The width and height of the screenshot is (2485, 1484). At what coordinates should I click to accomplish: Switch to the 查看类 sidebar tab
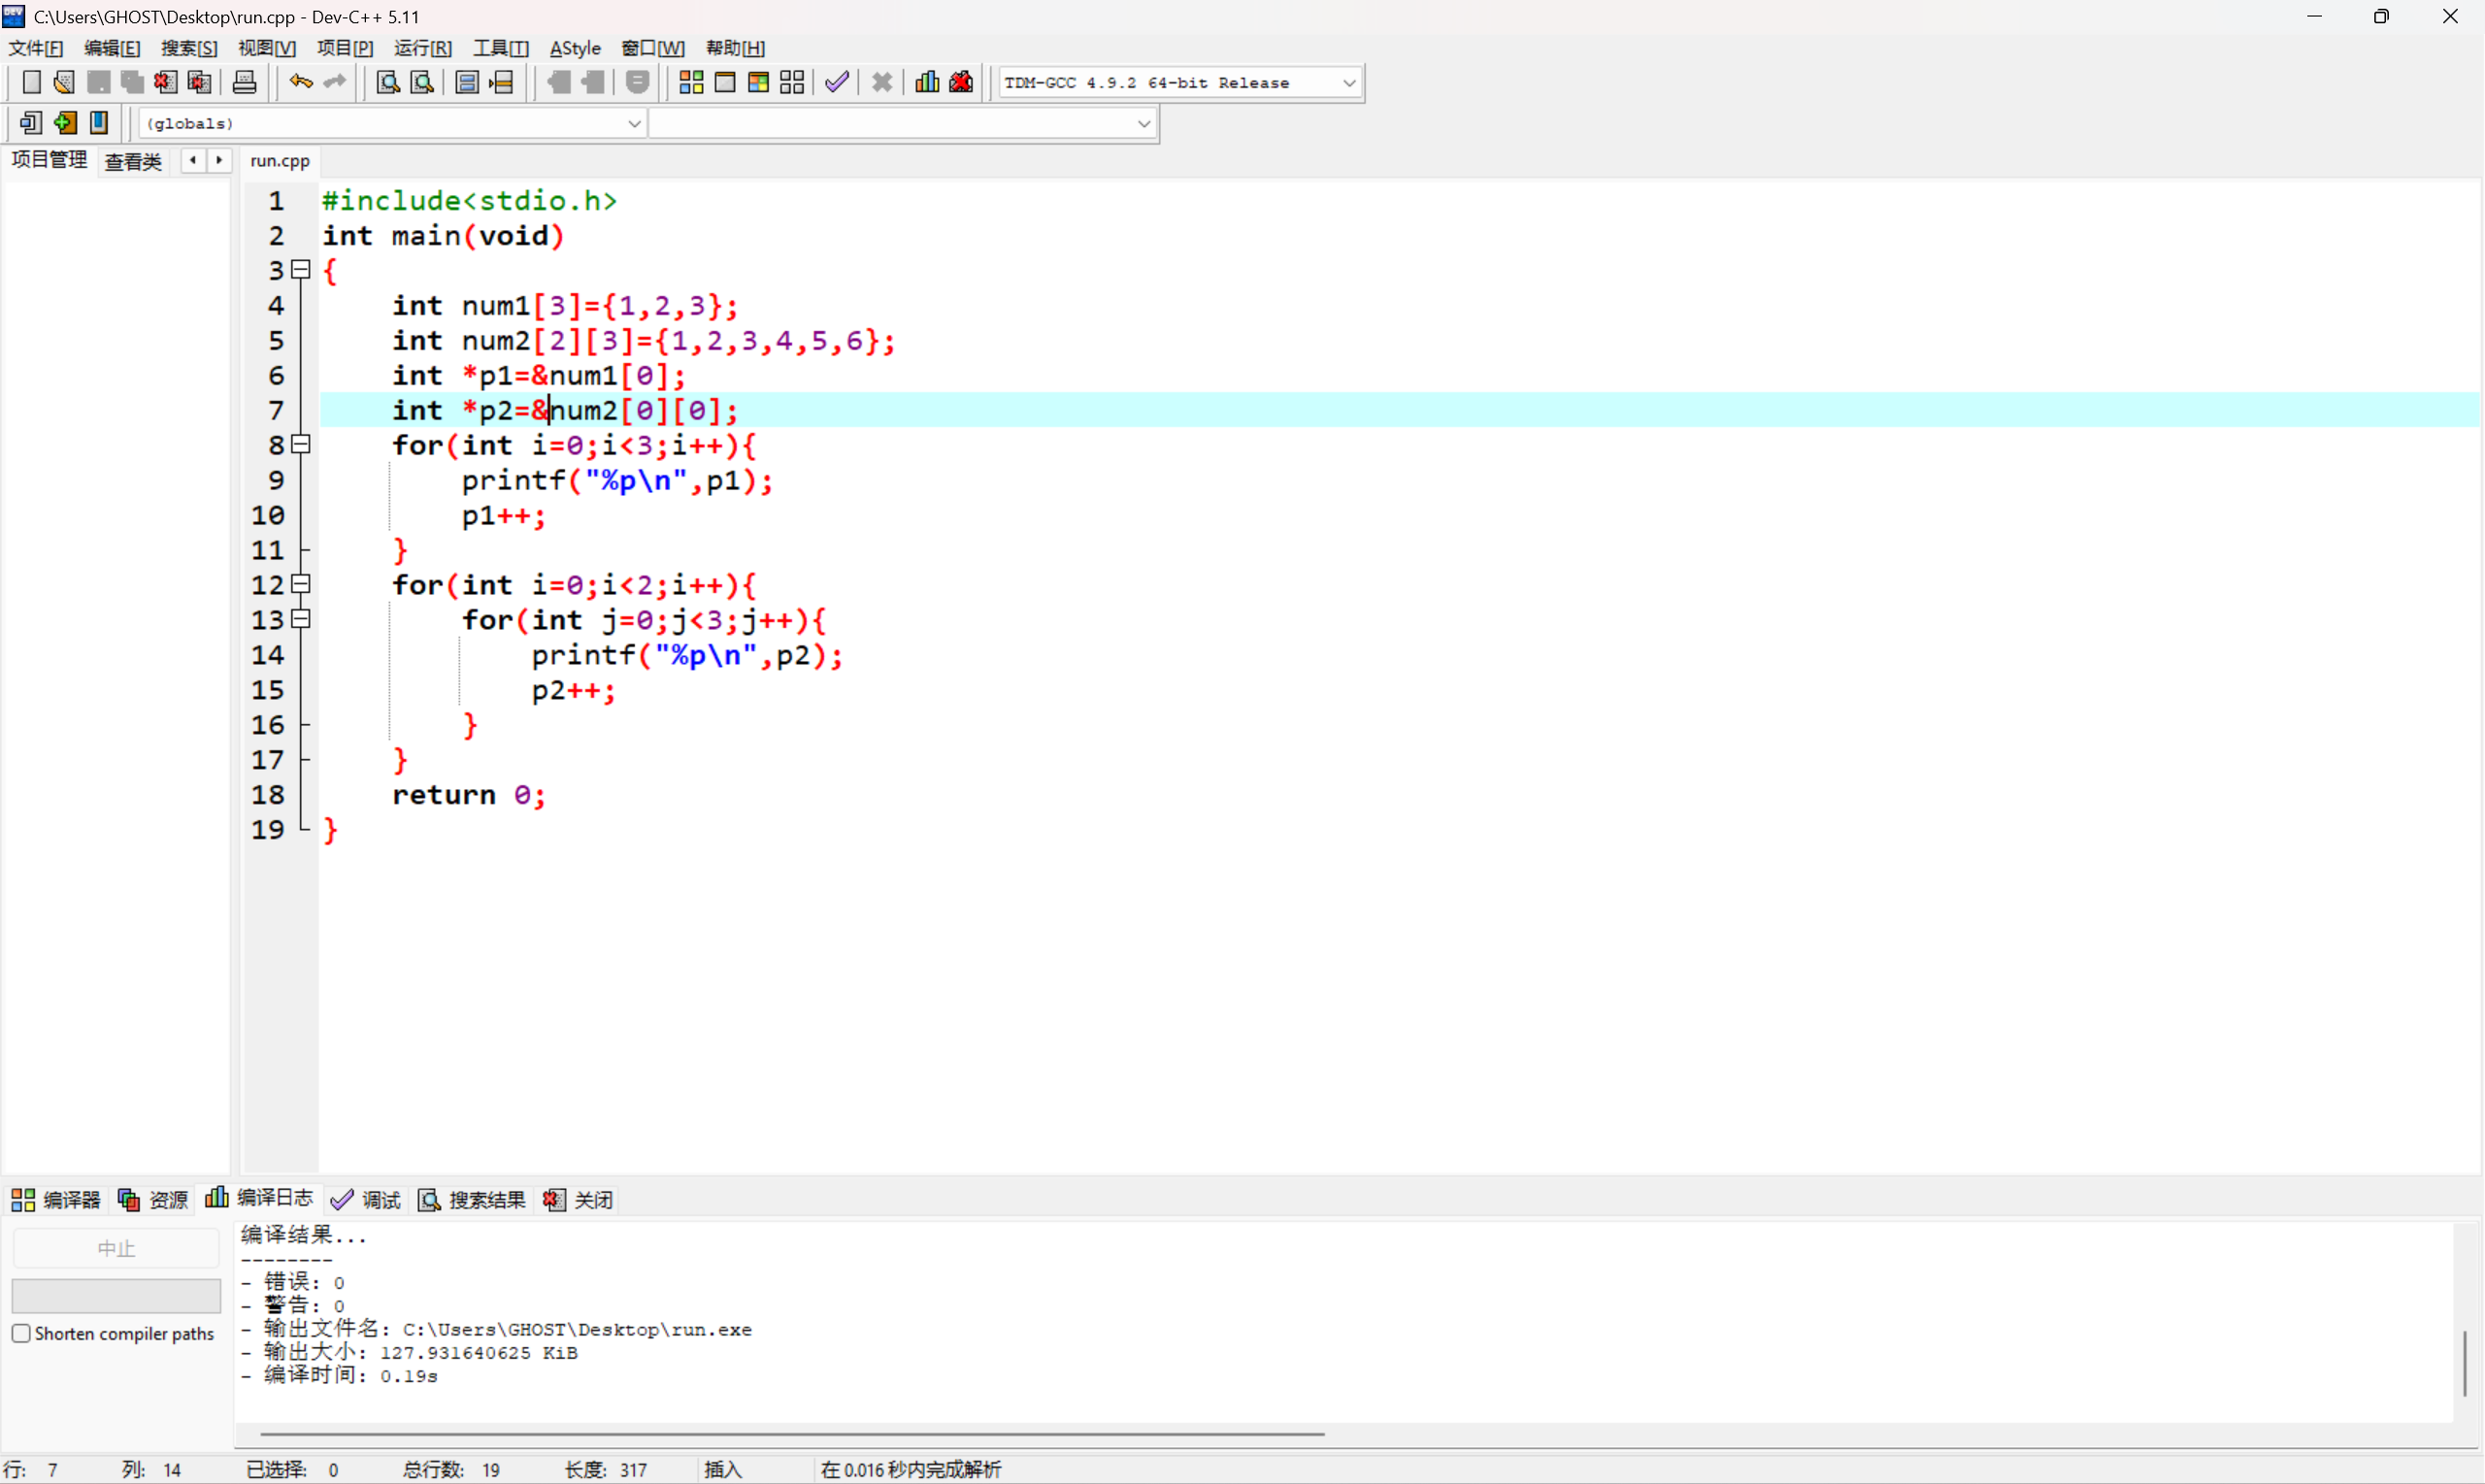pos(133,161)
